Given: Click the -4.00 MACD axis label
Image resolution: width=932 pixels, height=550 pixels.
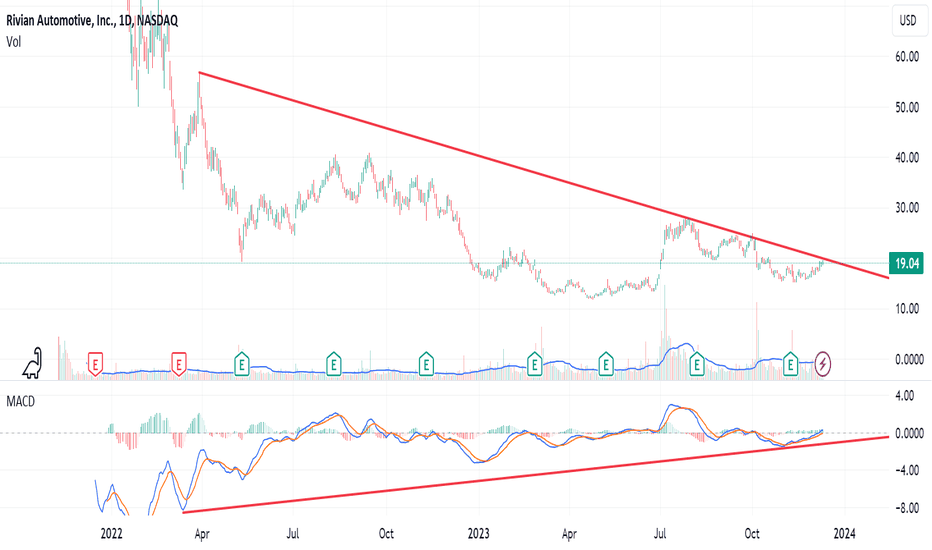Looking at the screenshot, I should 907,470.
